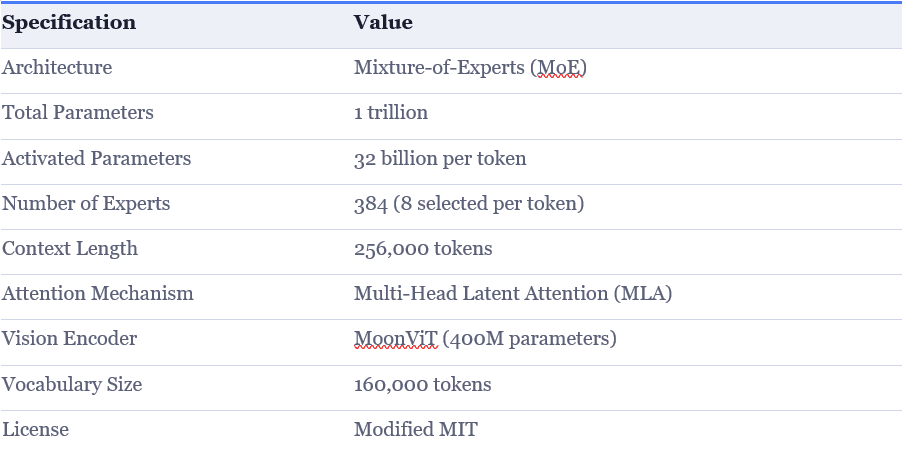
Task: Select the Vocabulary Size label
Action: [x=72, y=385]
